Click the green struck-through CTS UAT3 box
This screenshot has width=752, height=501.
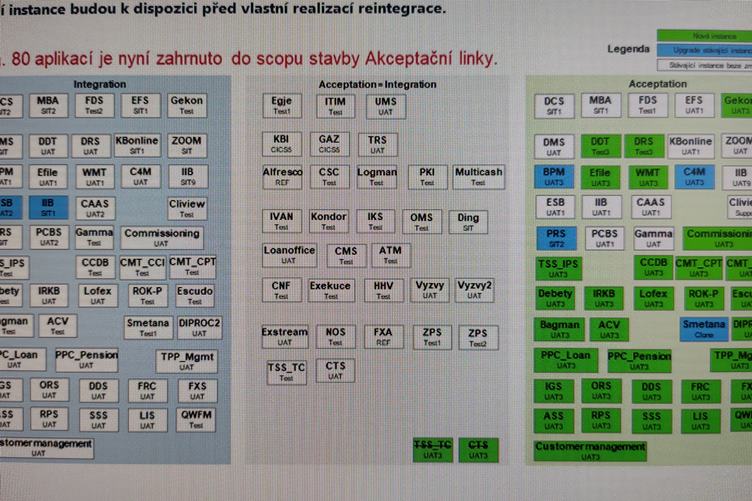[x=478, y=450]
